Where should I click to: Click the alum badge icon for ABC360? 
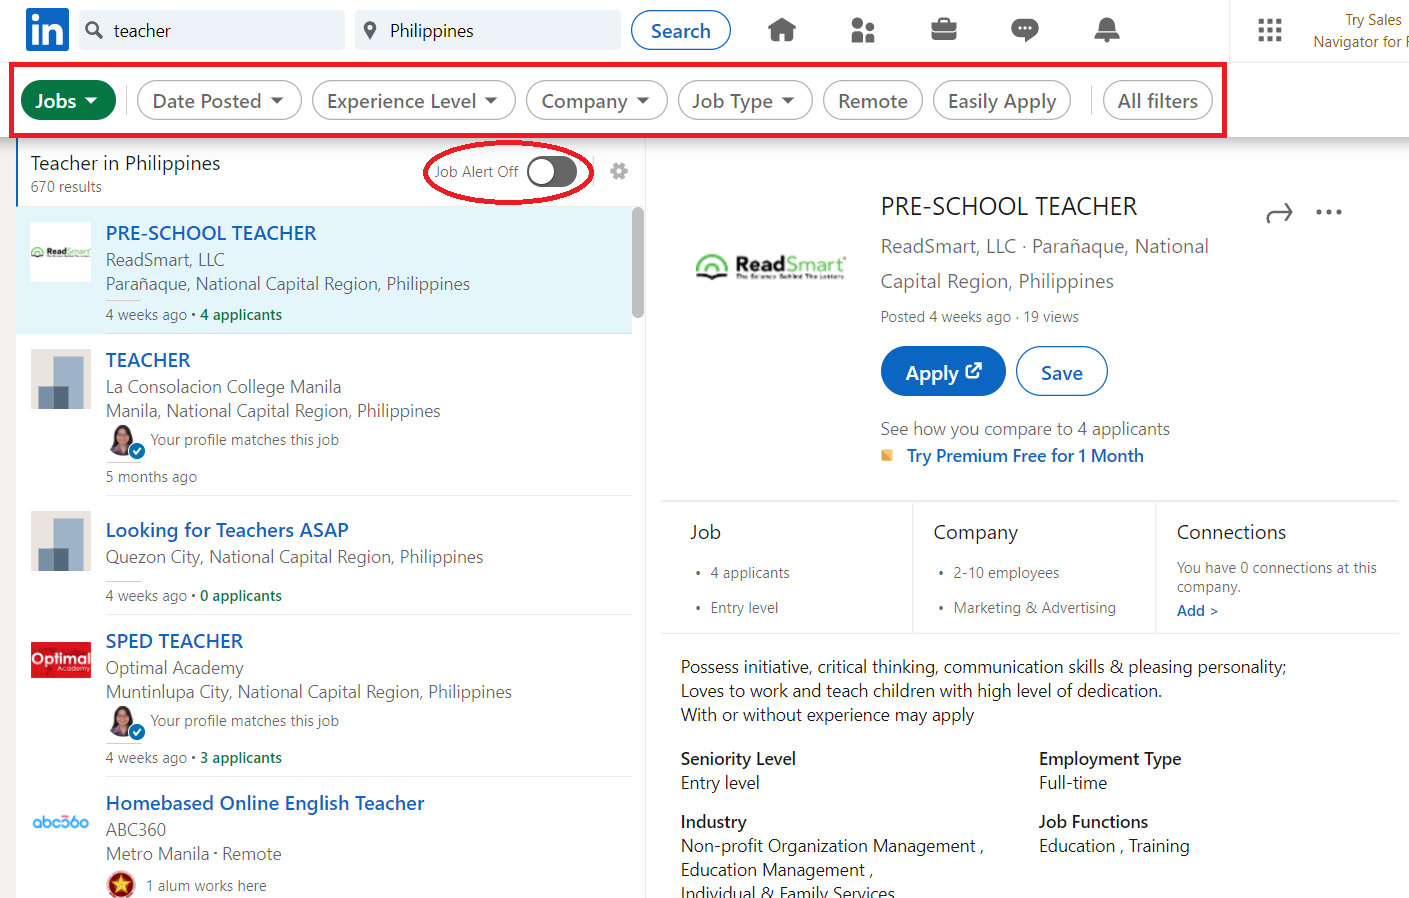tap(121, 885)
